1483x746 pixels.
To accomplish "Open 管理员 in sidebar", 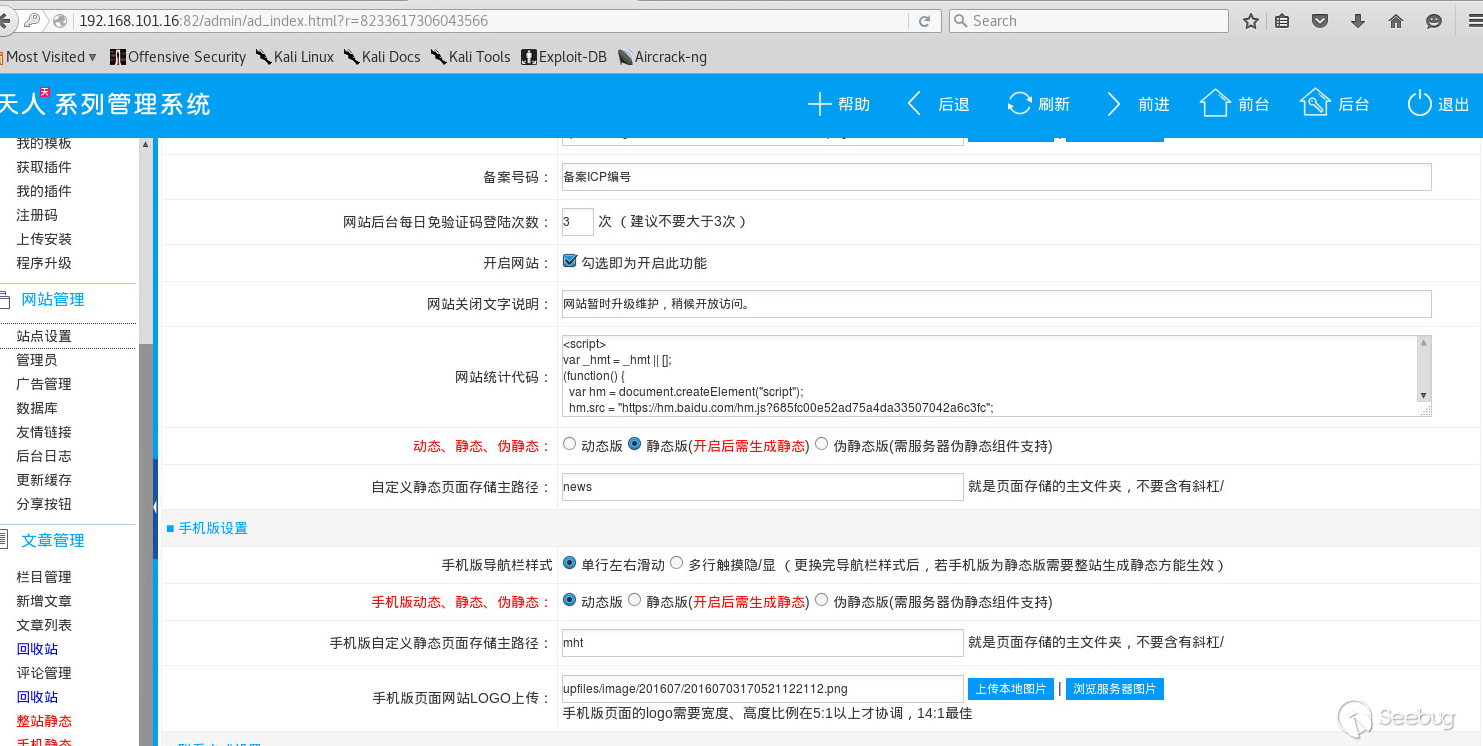I will pyautogui.click(x=37, y=360).
